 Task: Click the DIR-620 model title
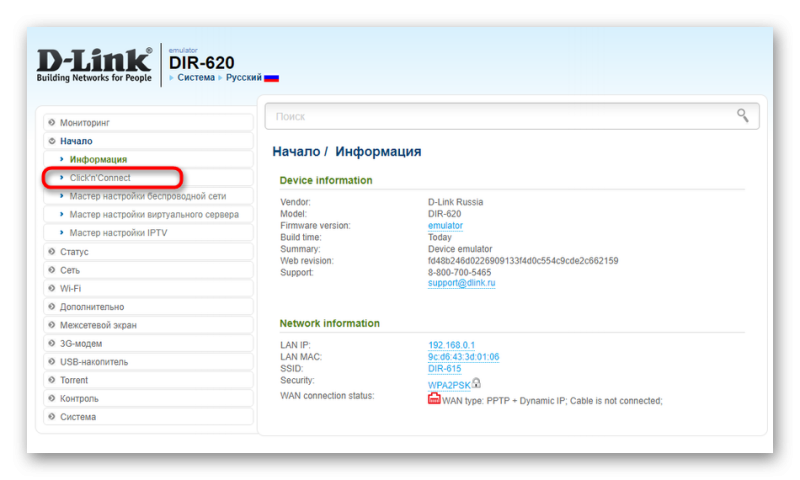click(202, 63)
